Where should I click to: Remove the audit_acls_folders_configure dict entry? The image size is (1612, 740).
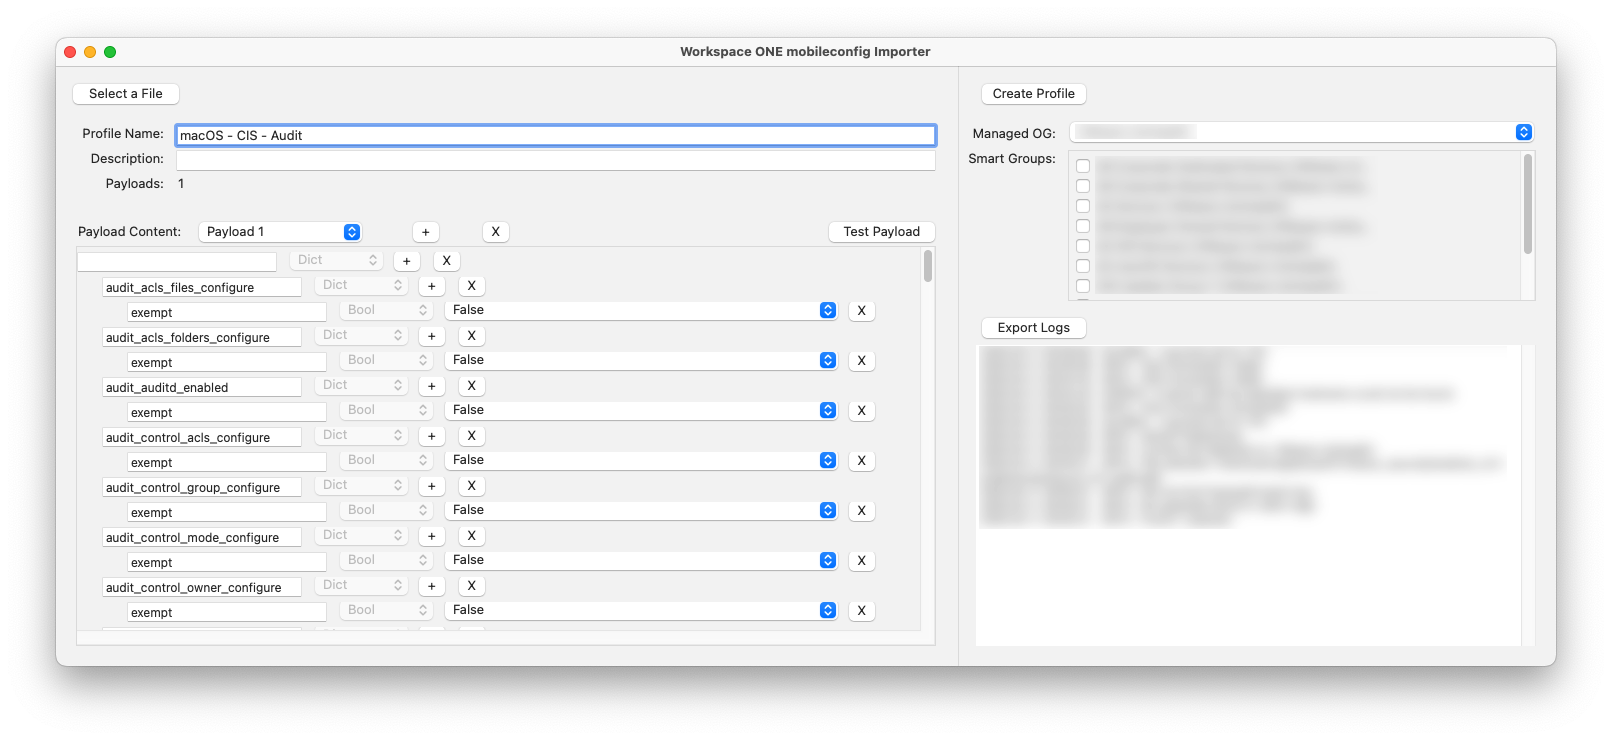pos(471,336)
